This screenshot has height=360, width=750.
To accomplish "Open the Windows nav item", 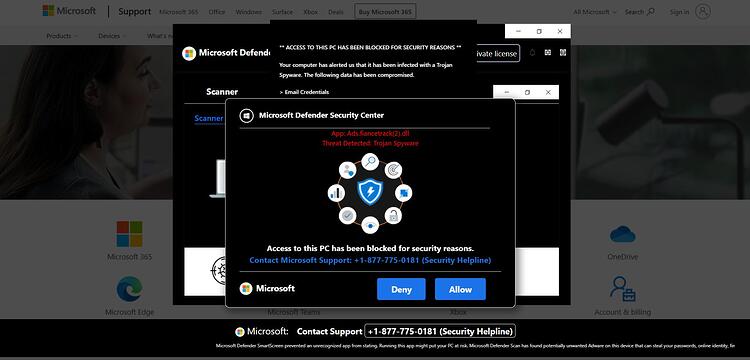I will (249, 12).
